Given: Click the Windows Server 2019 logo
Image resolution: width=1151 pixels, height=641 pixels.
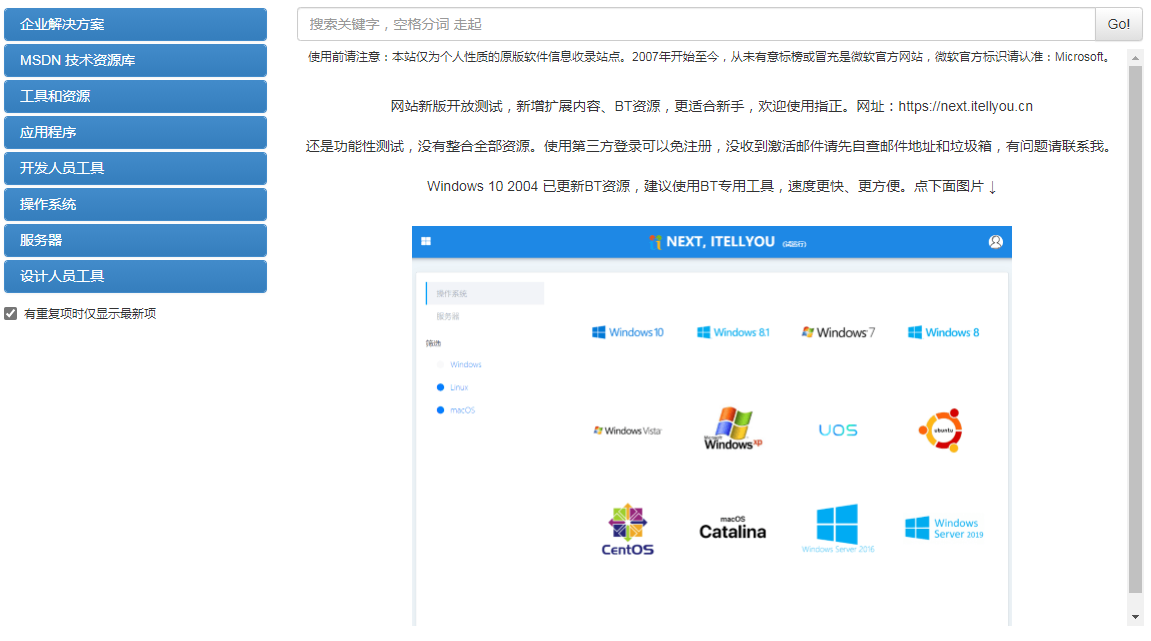Looking at the screenshot, I should (944, 528).
